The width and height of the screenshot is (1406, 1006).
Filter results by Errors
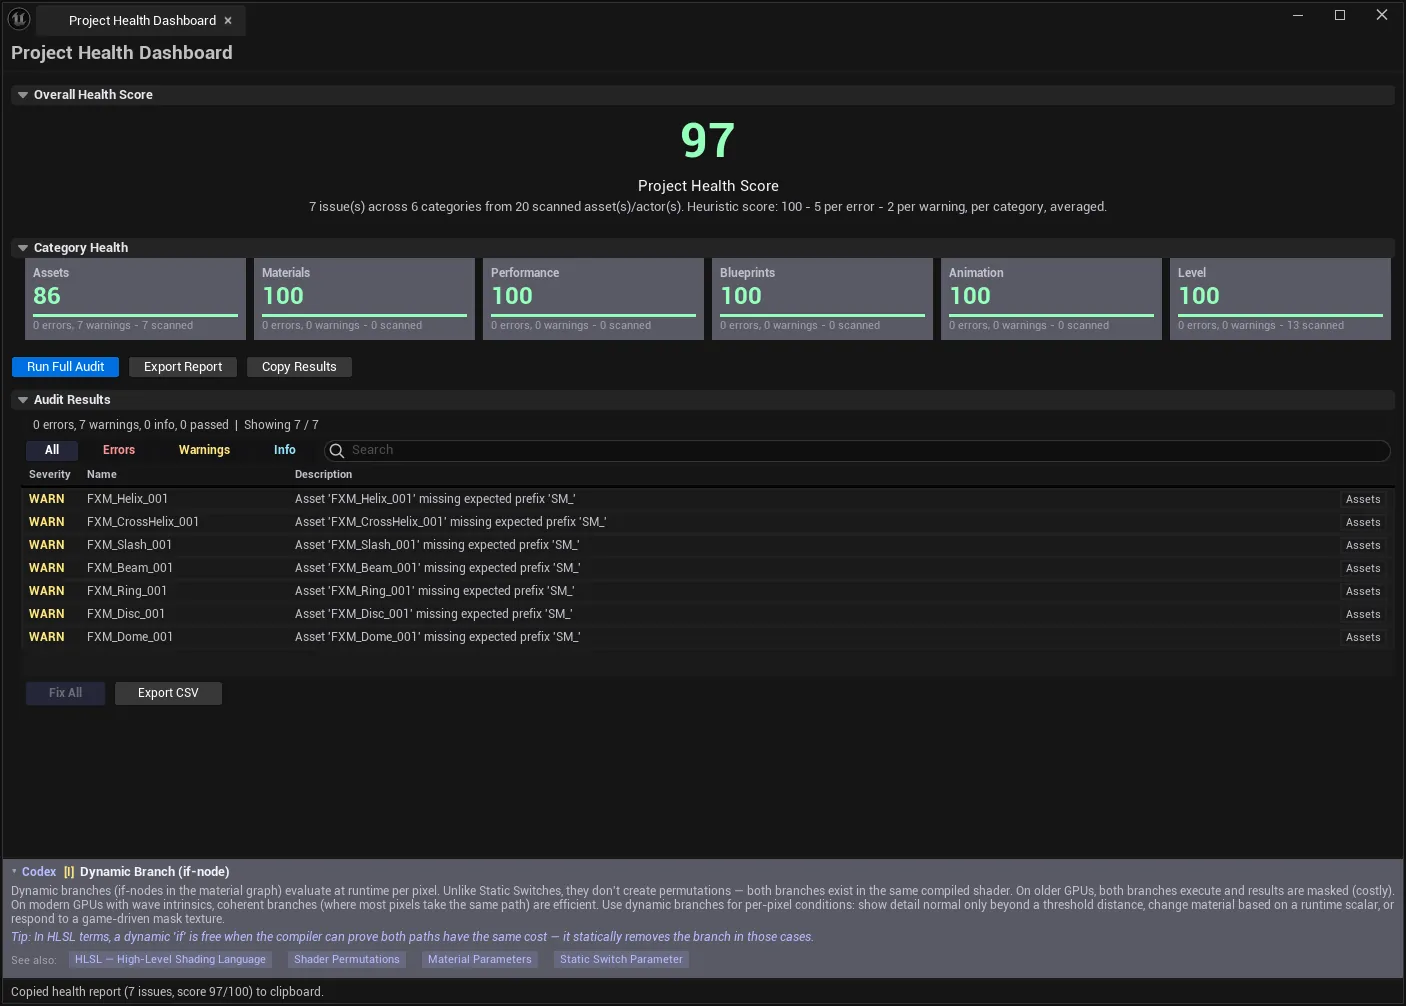[x=119, y=450]
